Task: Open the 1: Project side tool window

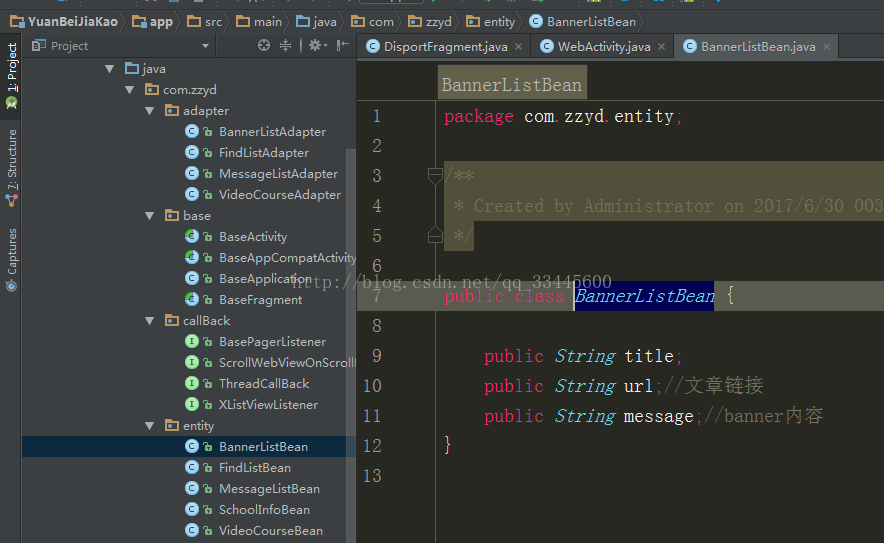Action: pyautogui.click(x=11, y=76)
